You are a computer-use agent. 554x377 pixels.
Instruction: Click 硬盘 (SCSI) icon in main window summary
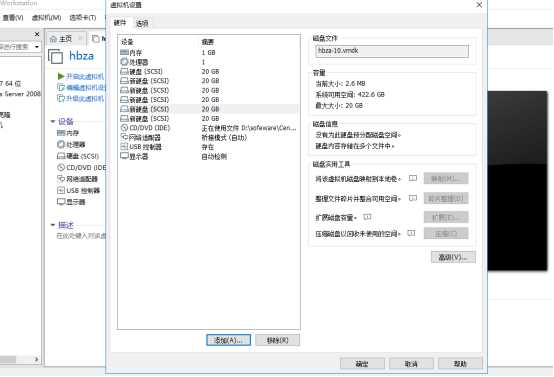61,156
